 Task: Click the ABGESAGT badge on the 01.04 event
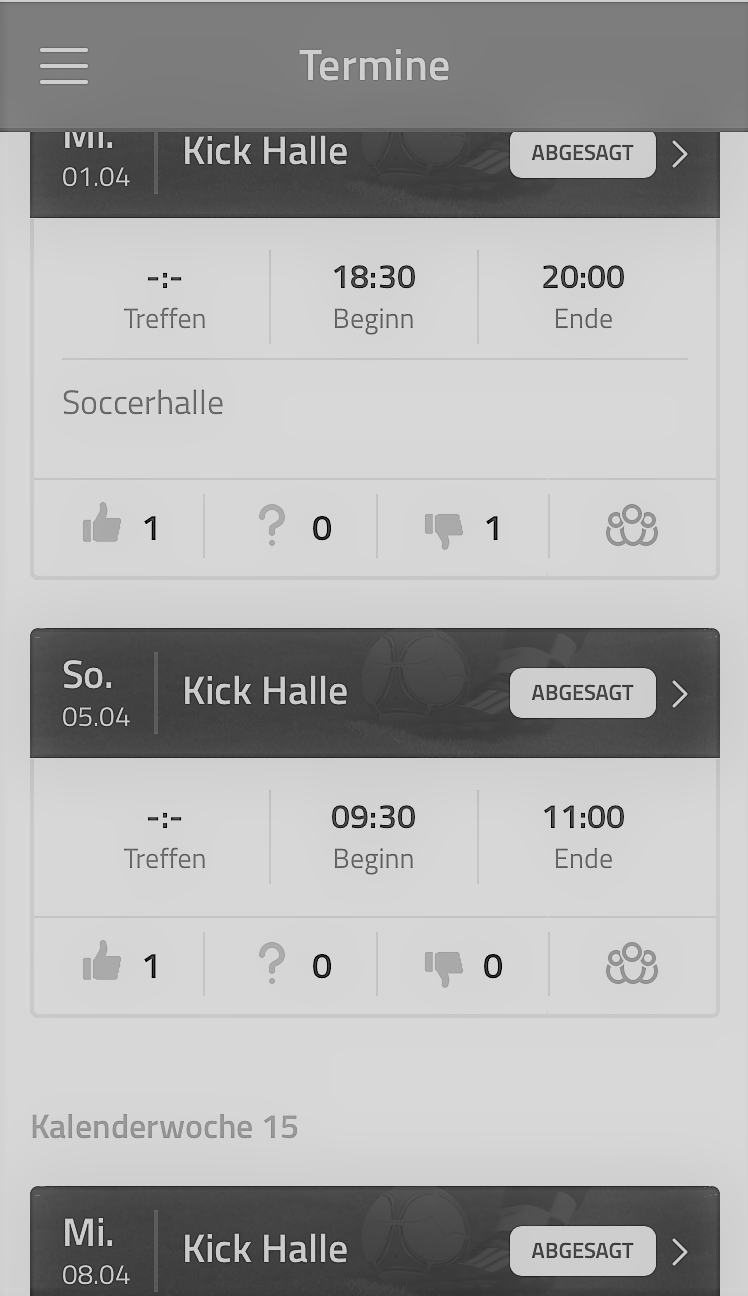pos(582,154)
